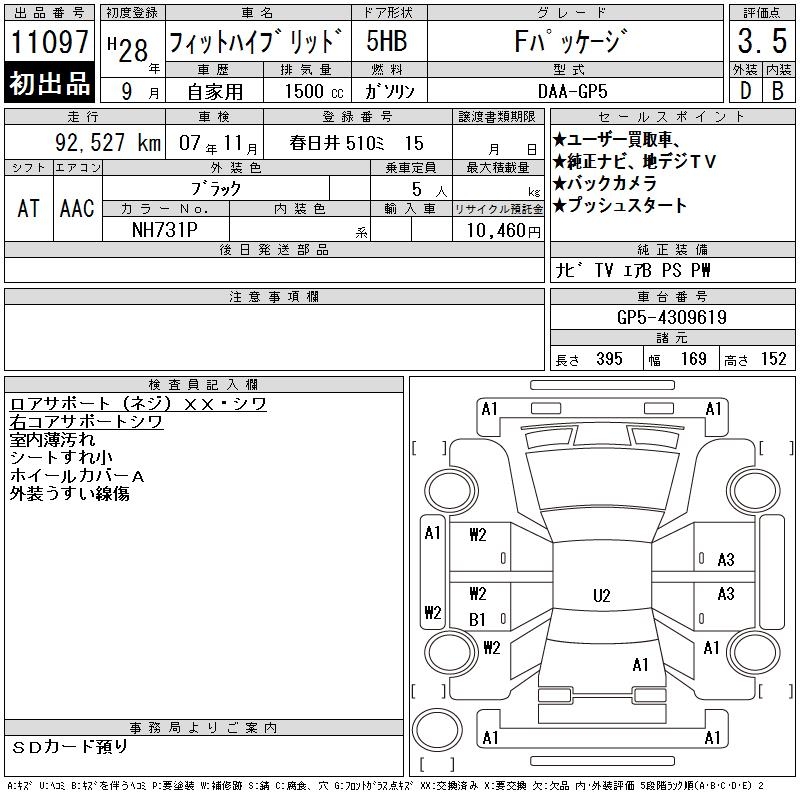The image size is (800, 800).
Task: Click the air conditioner value AAC
Action: click(77, 208)
